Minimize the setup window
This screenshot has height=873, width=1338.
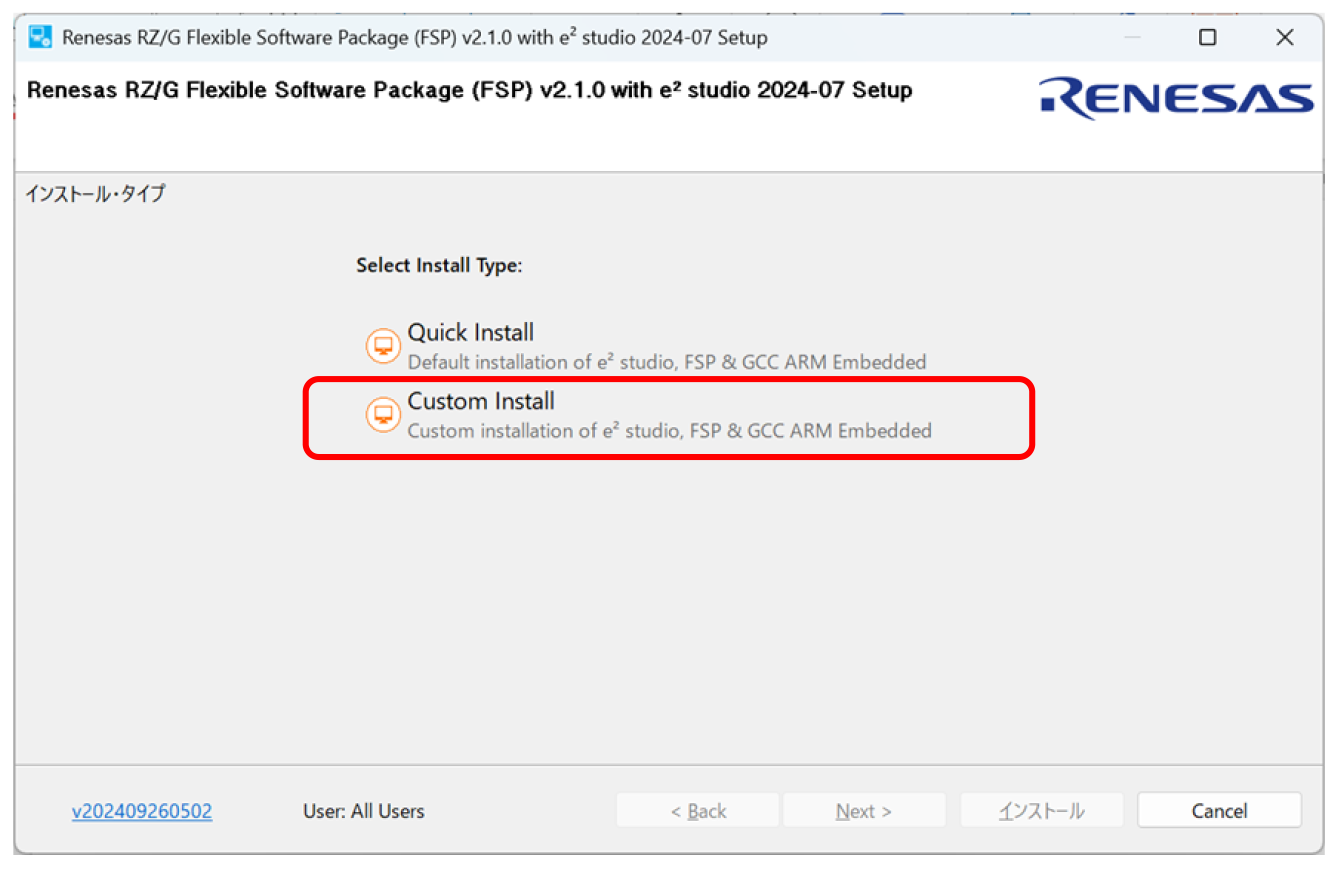pos(1132,38)
